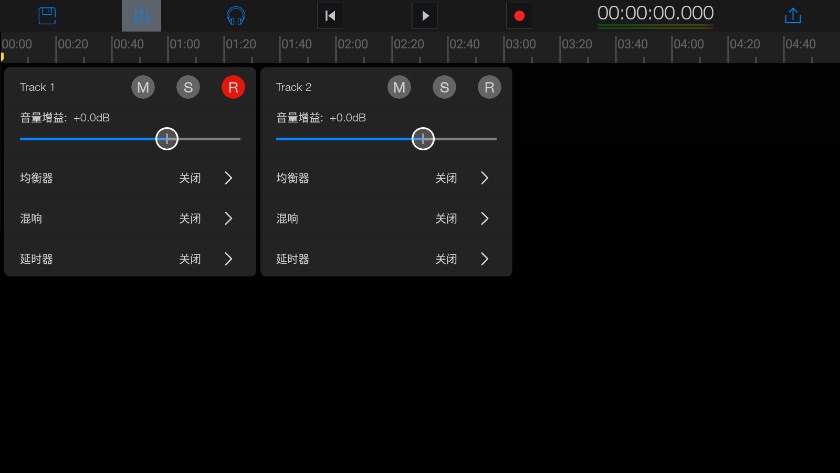Screen dimensions: 840x473
Task: Click Track 1 音量增益 slider handle
Action: tap(167, 139)
